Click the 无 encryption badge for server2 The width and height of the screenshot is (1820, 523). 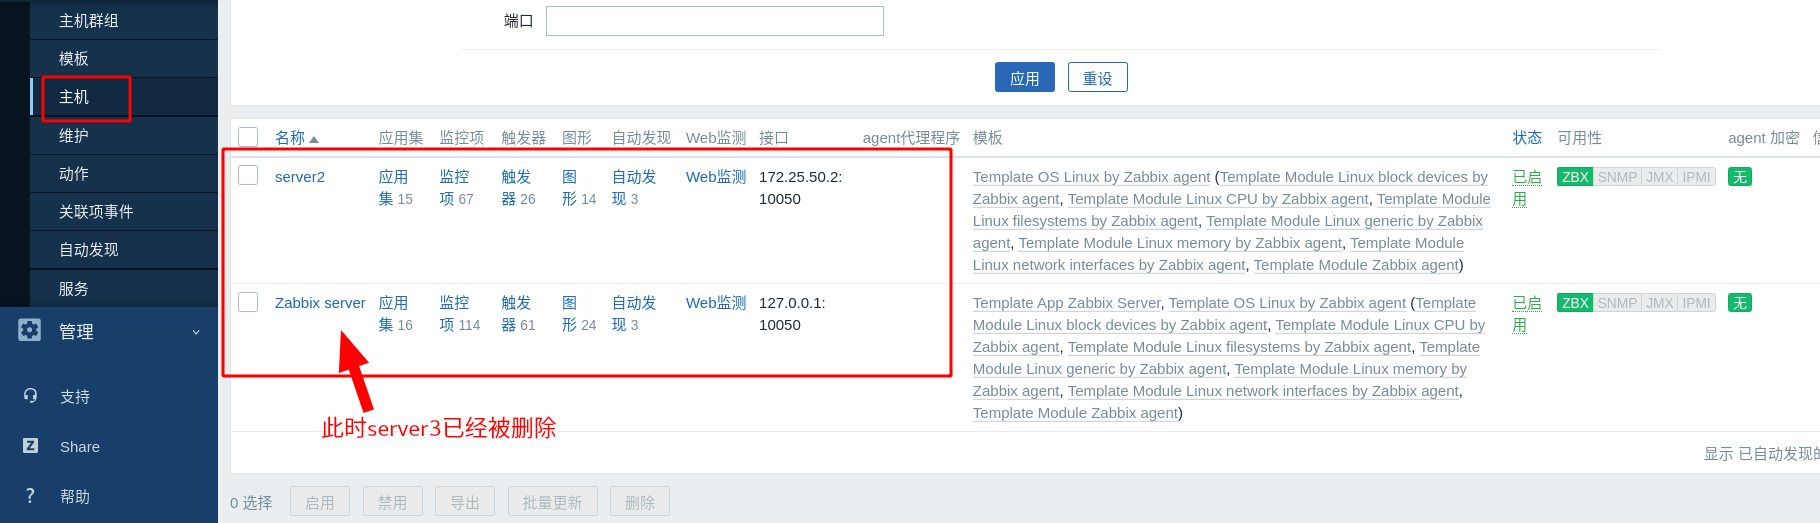click(1740, 177)
